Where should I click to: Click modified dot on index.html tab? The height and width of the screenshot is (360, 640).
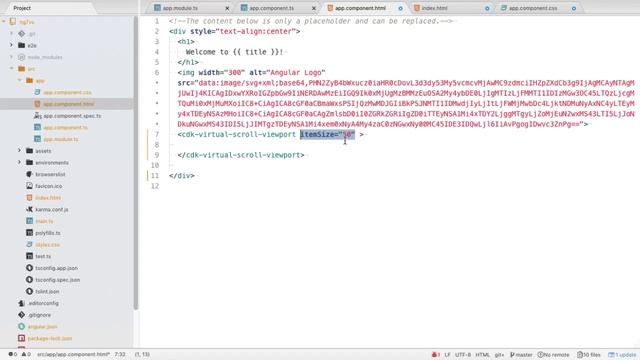pos(487,8)
